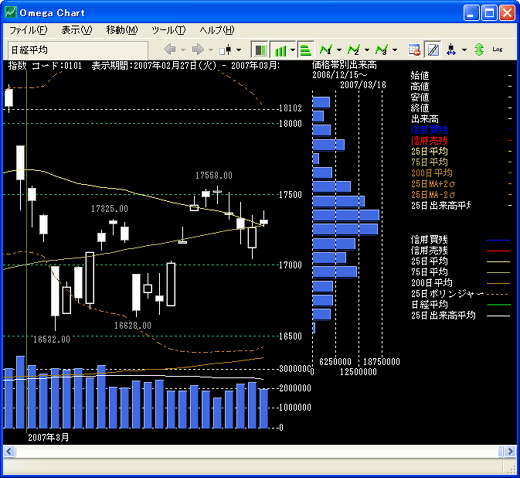The width and height of the screenshot is (520, 478).
Task: Open the 移動(M) menu
Action: [x=122, y=30]
